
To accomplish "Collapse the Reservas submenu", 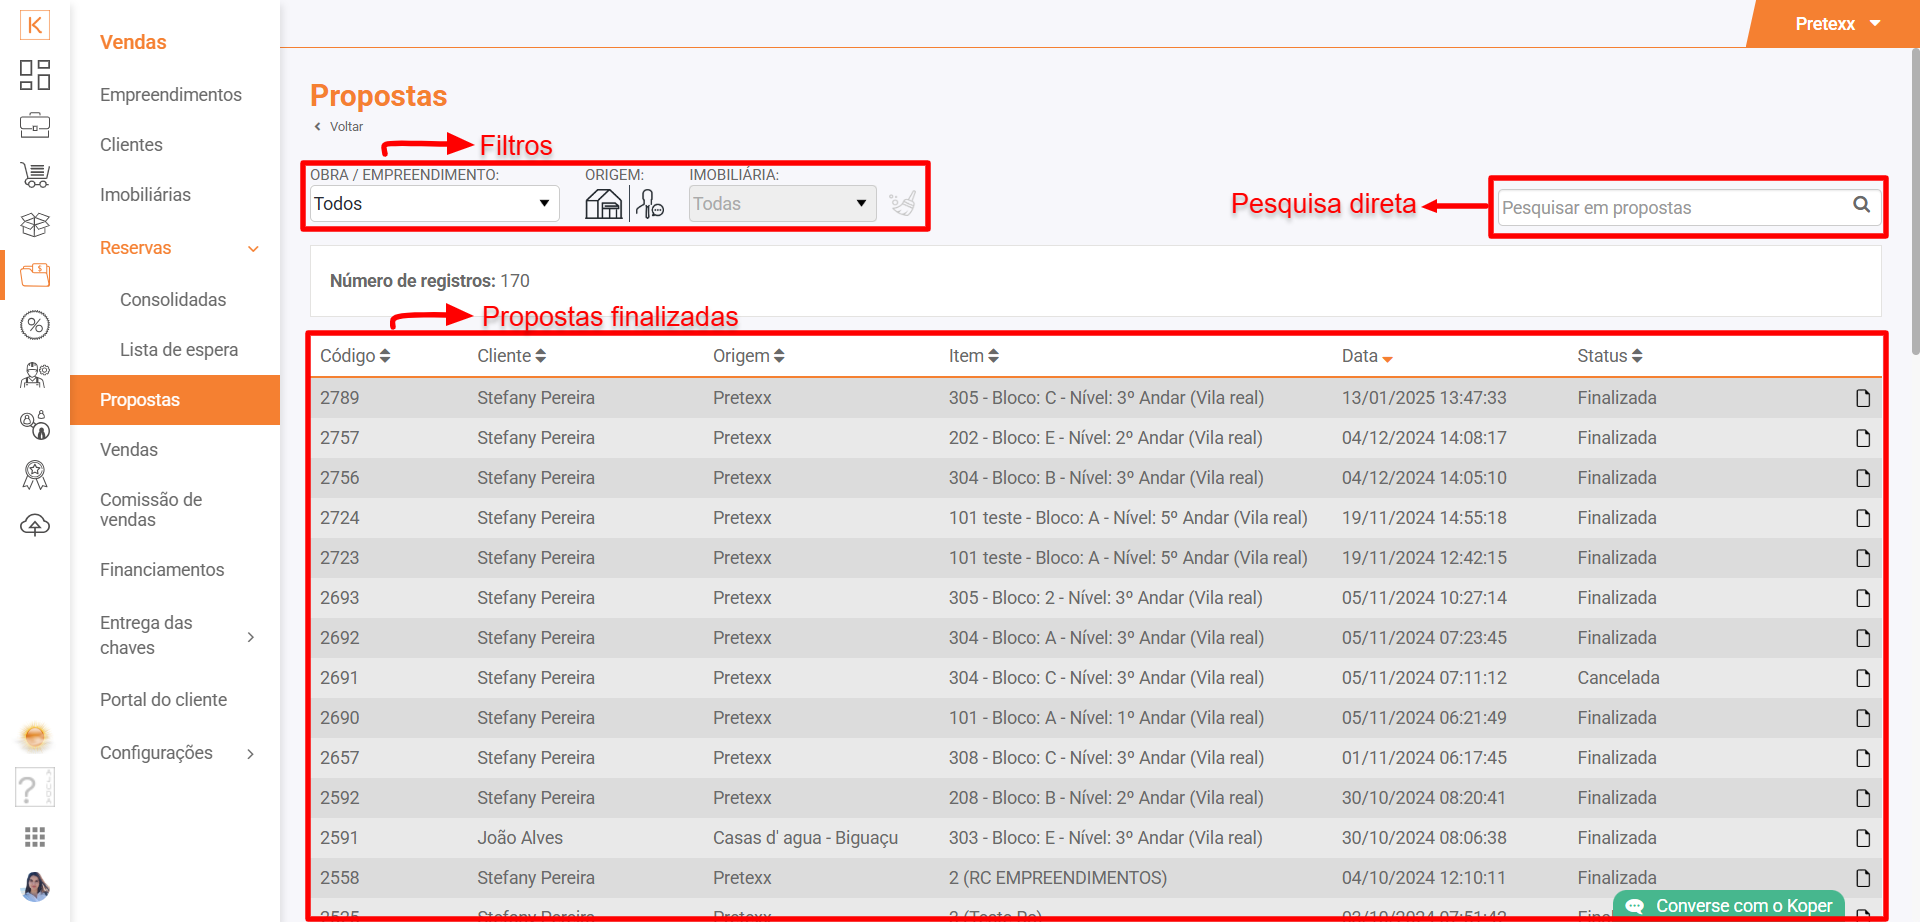I will click(x=253, y=249).
